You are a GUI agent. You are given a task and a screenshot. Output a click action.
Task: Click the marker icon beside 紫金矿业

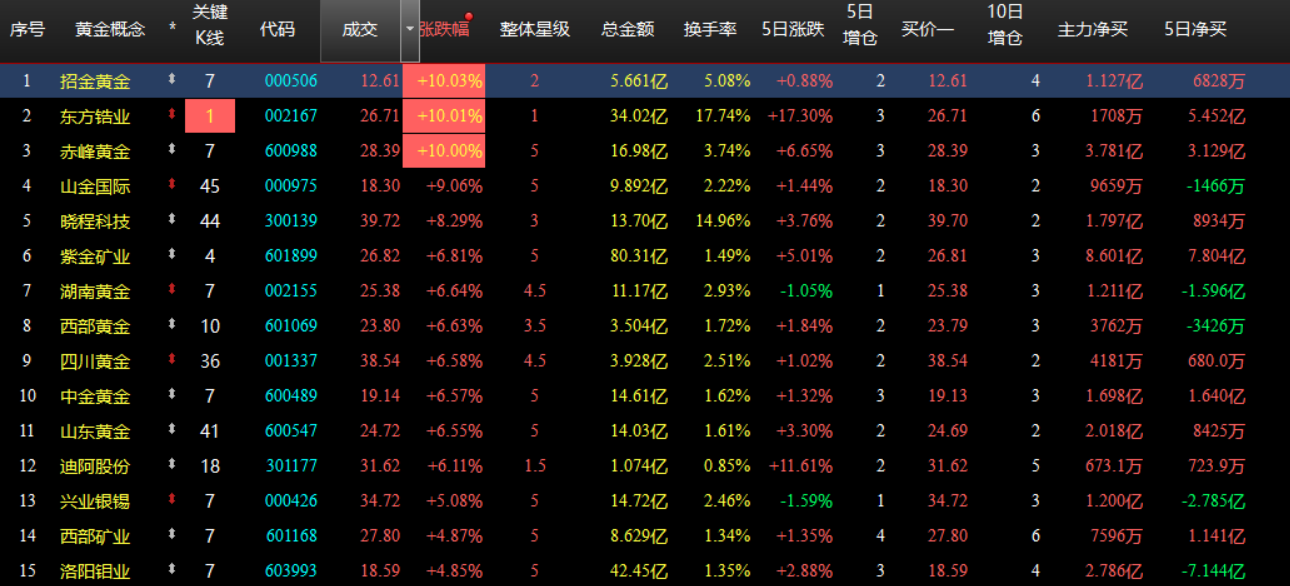tap(172, 256)
